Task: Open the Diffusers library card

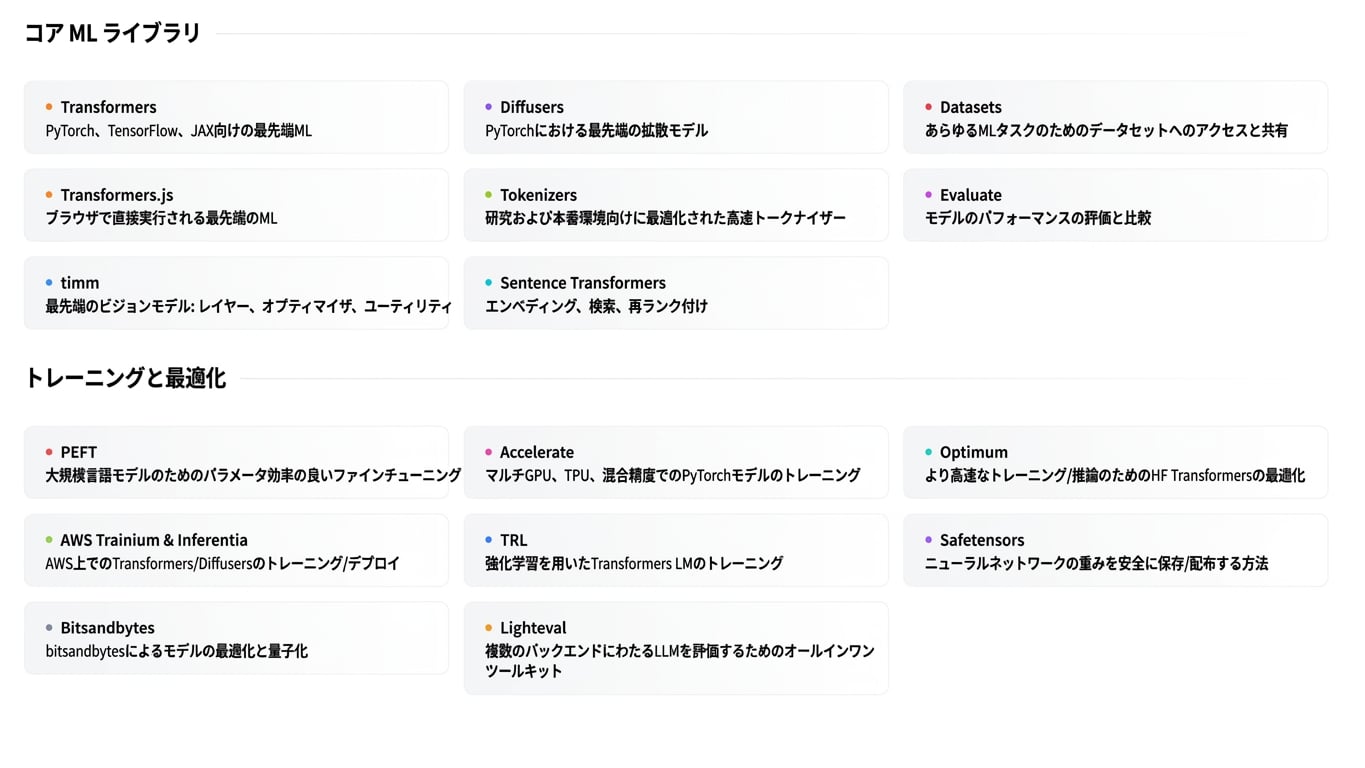Action: point(676,117)
